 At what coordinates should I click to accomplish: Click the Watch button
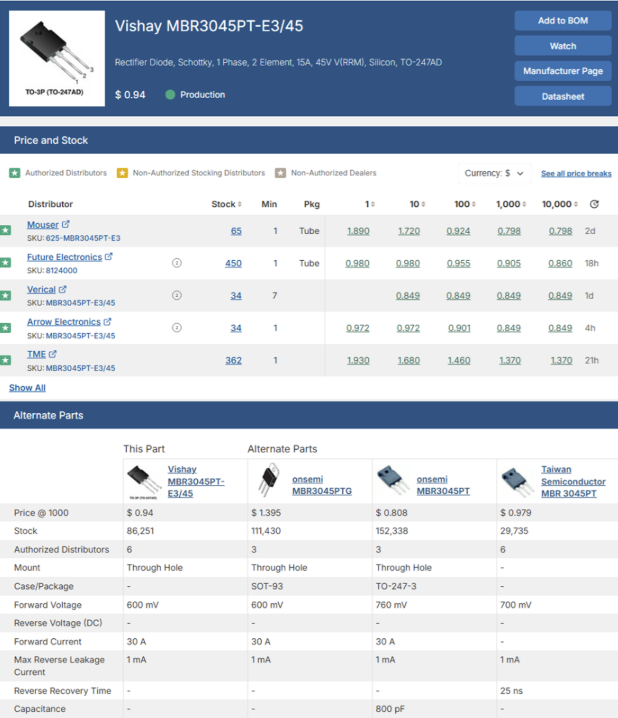(563, 46)
